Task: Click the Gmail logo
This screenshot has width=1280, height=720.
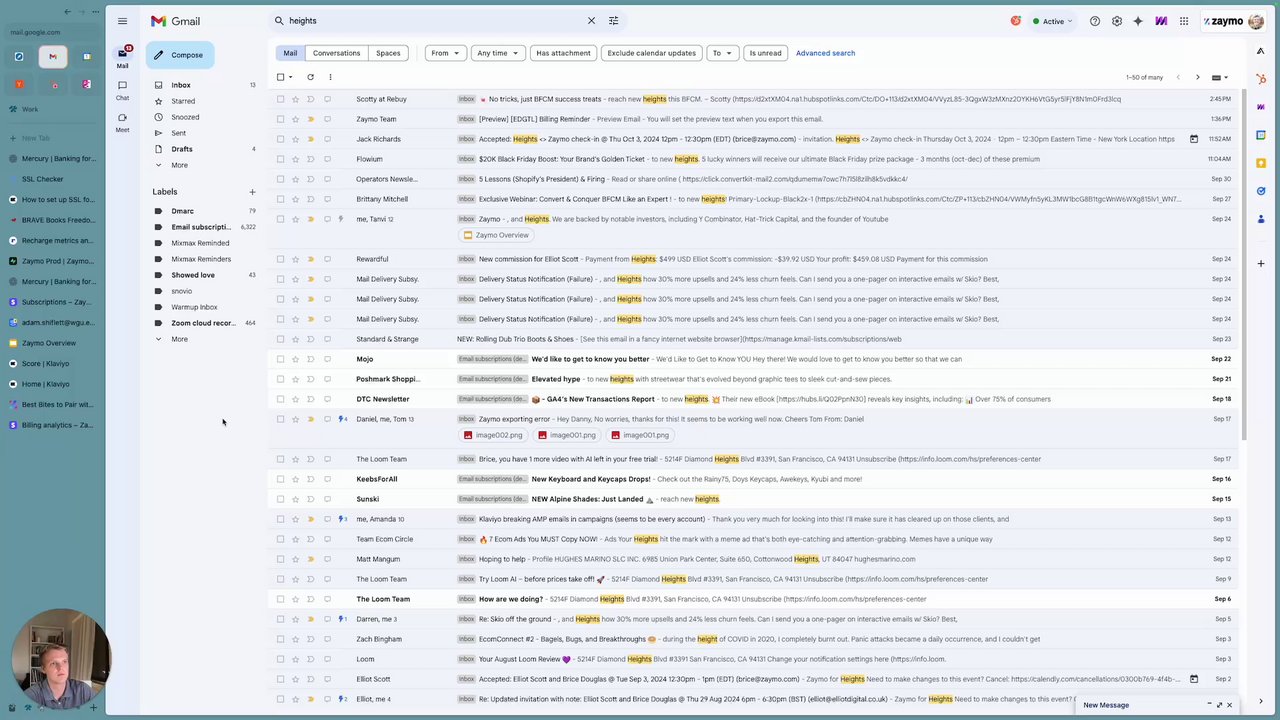Action: [175, 21]
